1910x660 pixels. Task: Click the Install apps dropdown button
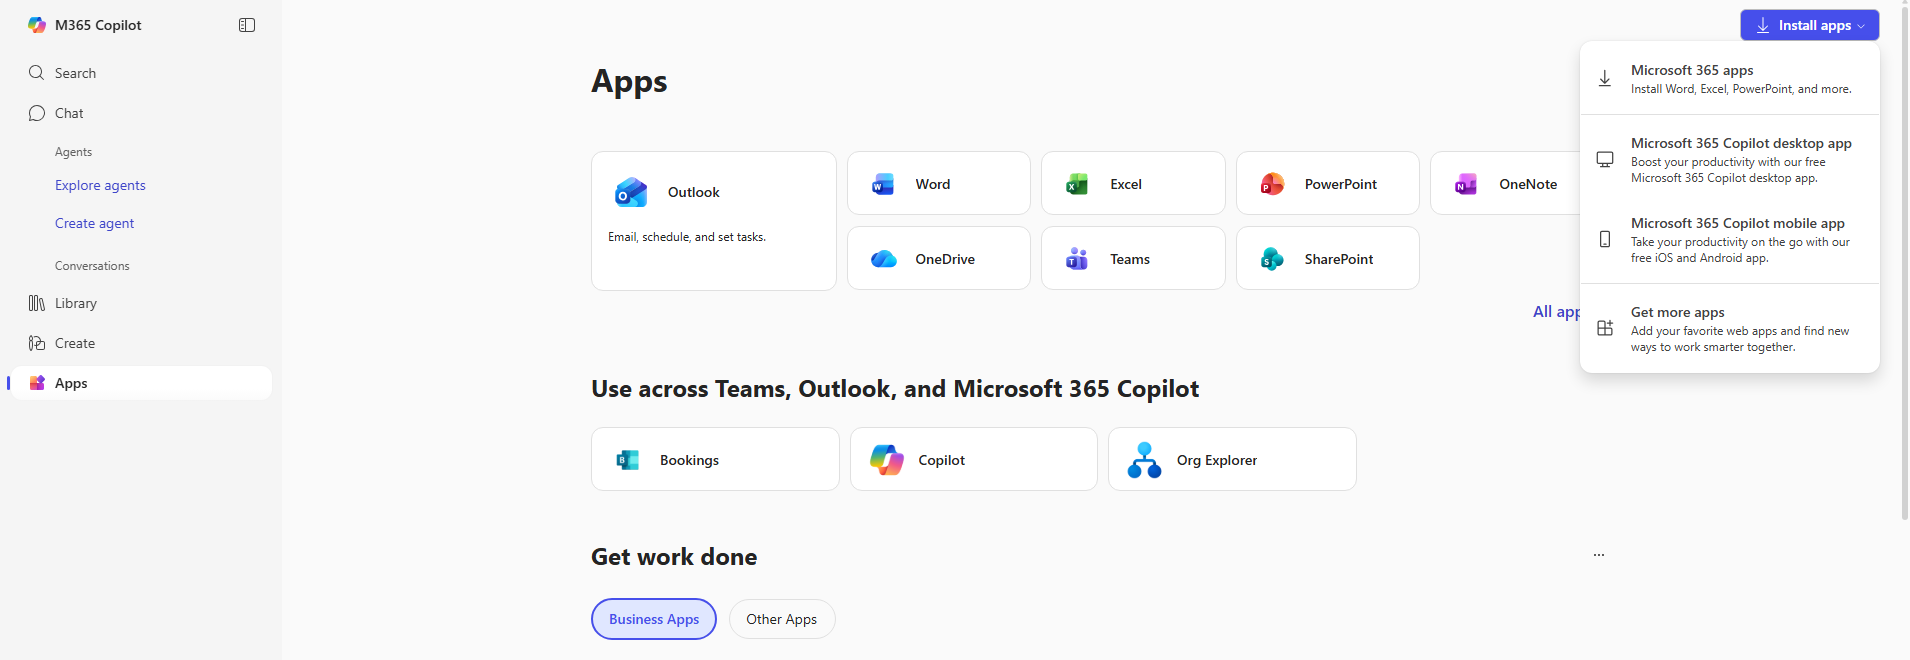coord(1809,25)
